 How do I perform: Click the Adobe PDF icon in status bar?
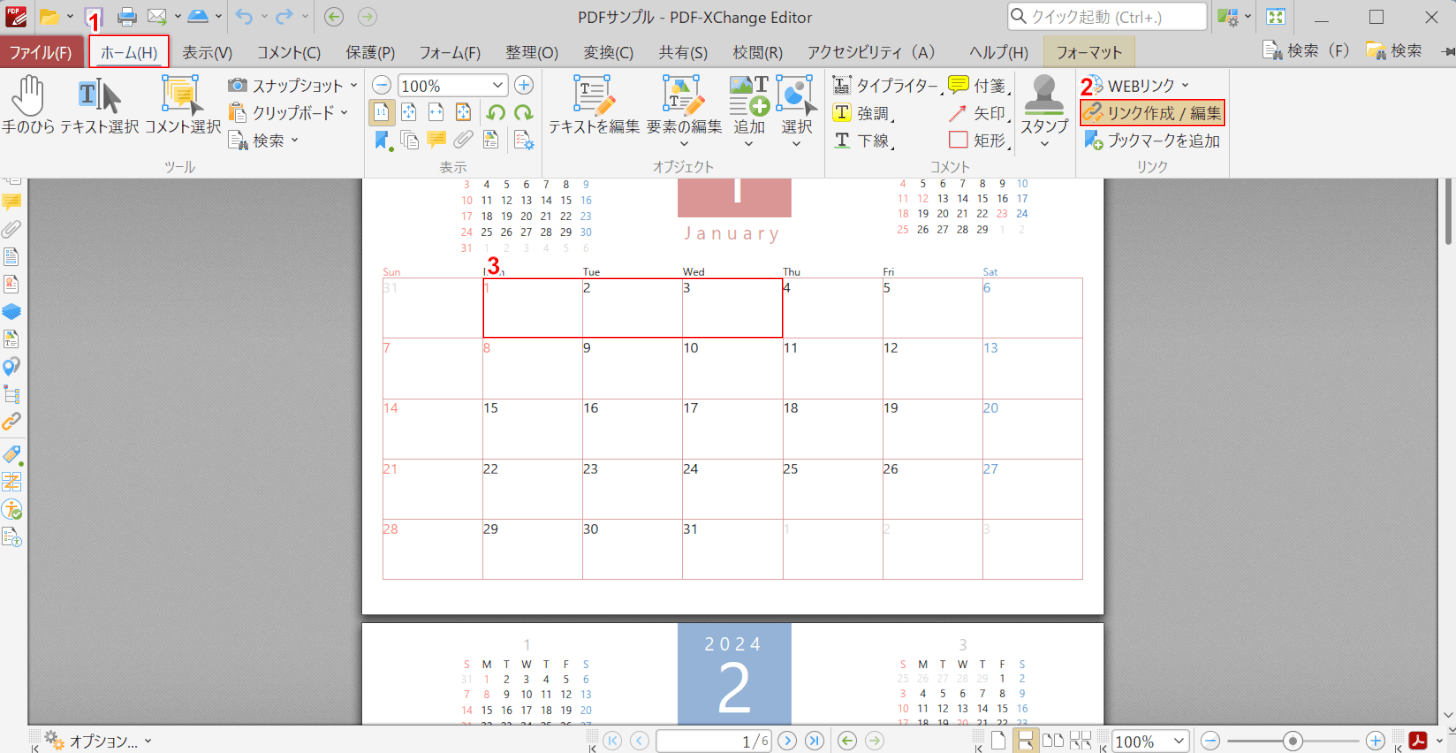(1417, 741)
